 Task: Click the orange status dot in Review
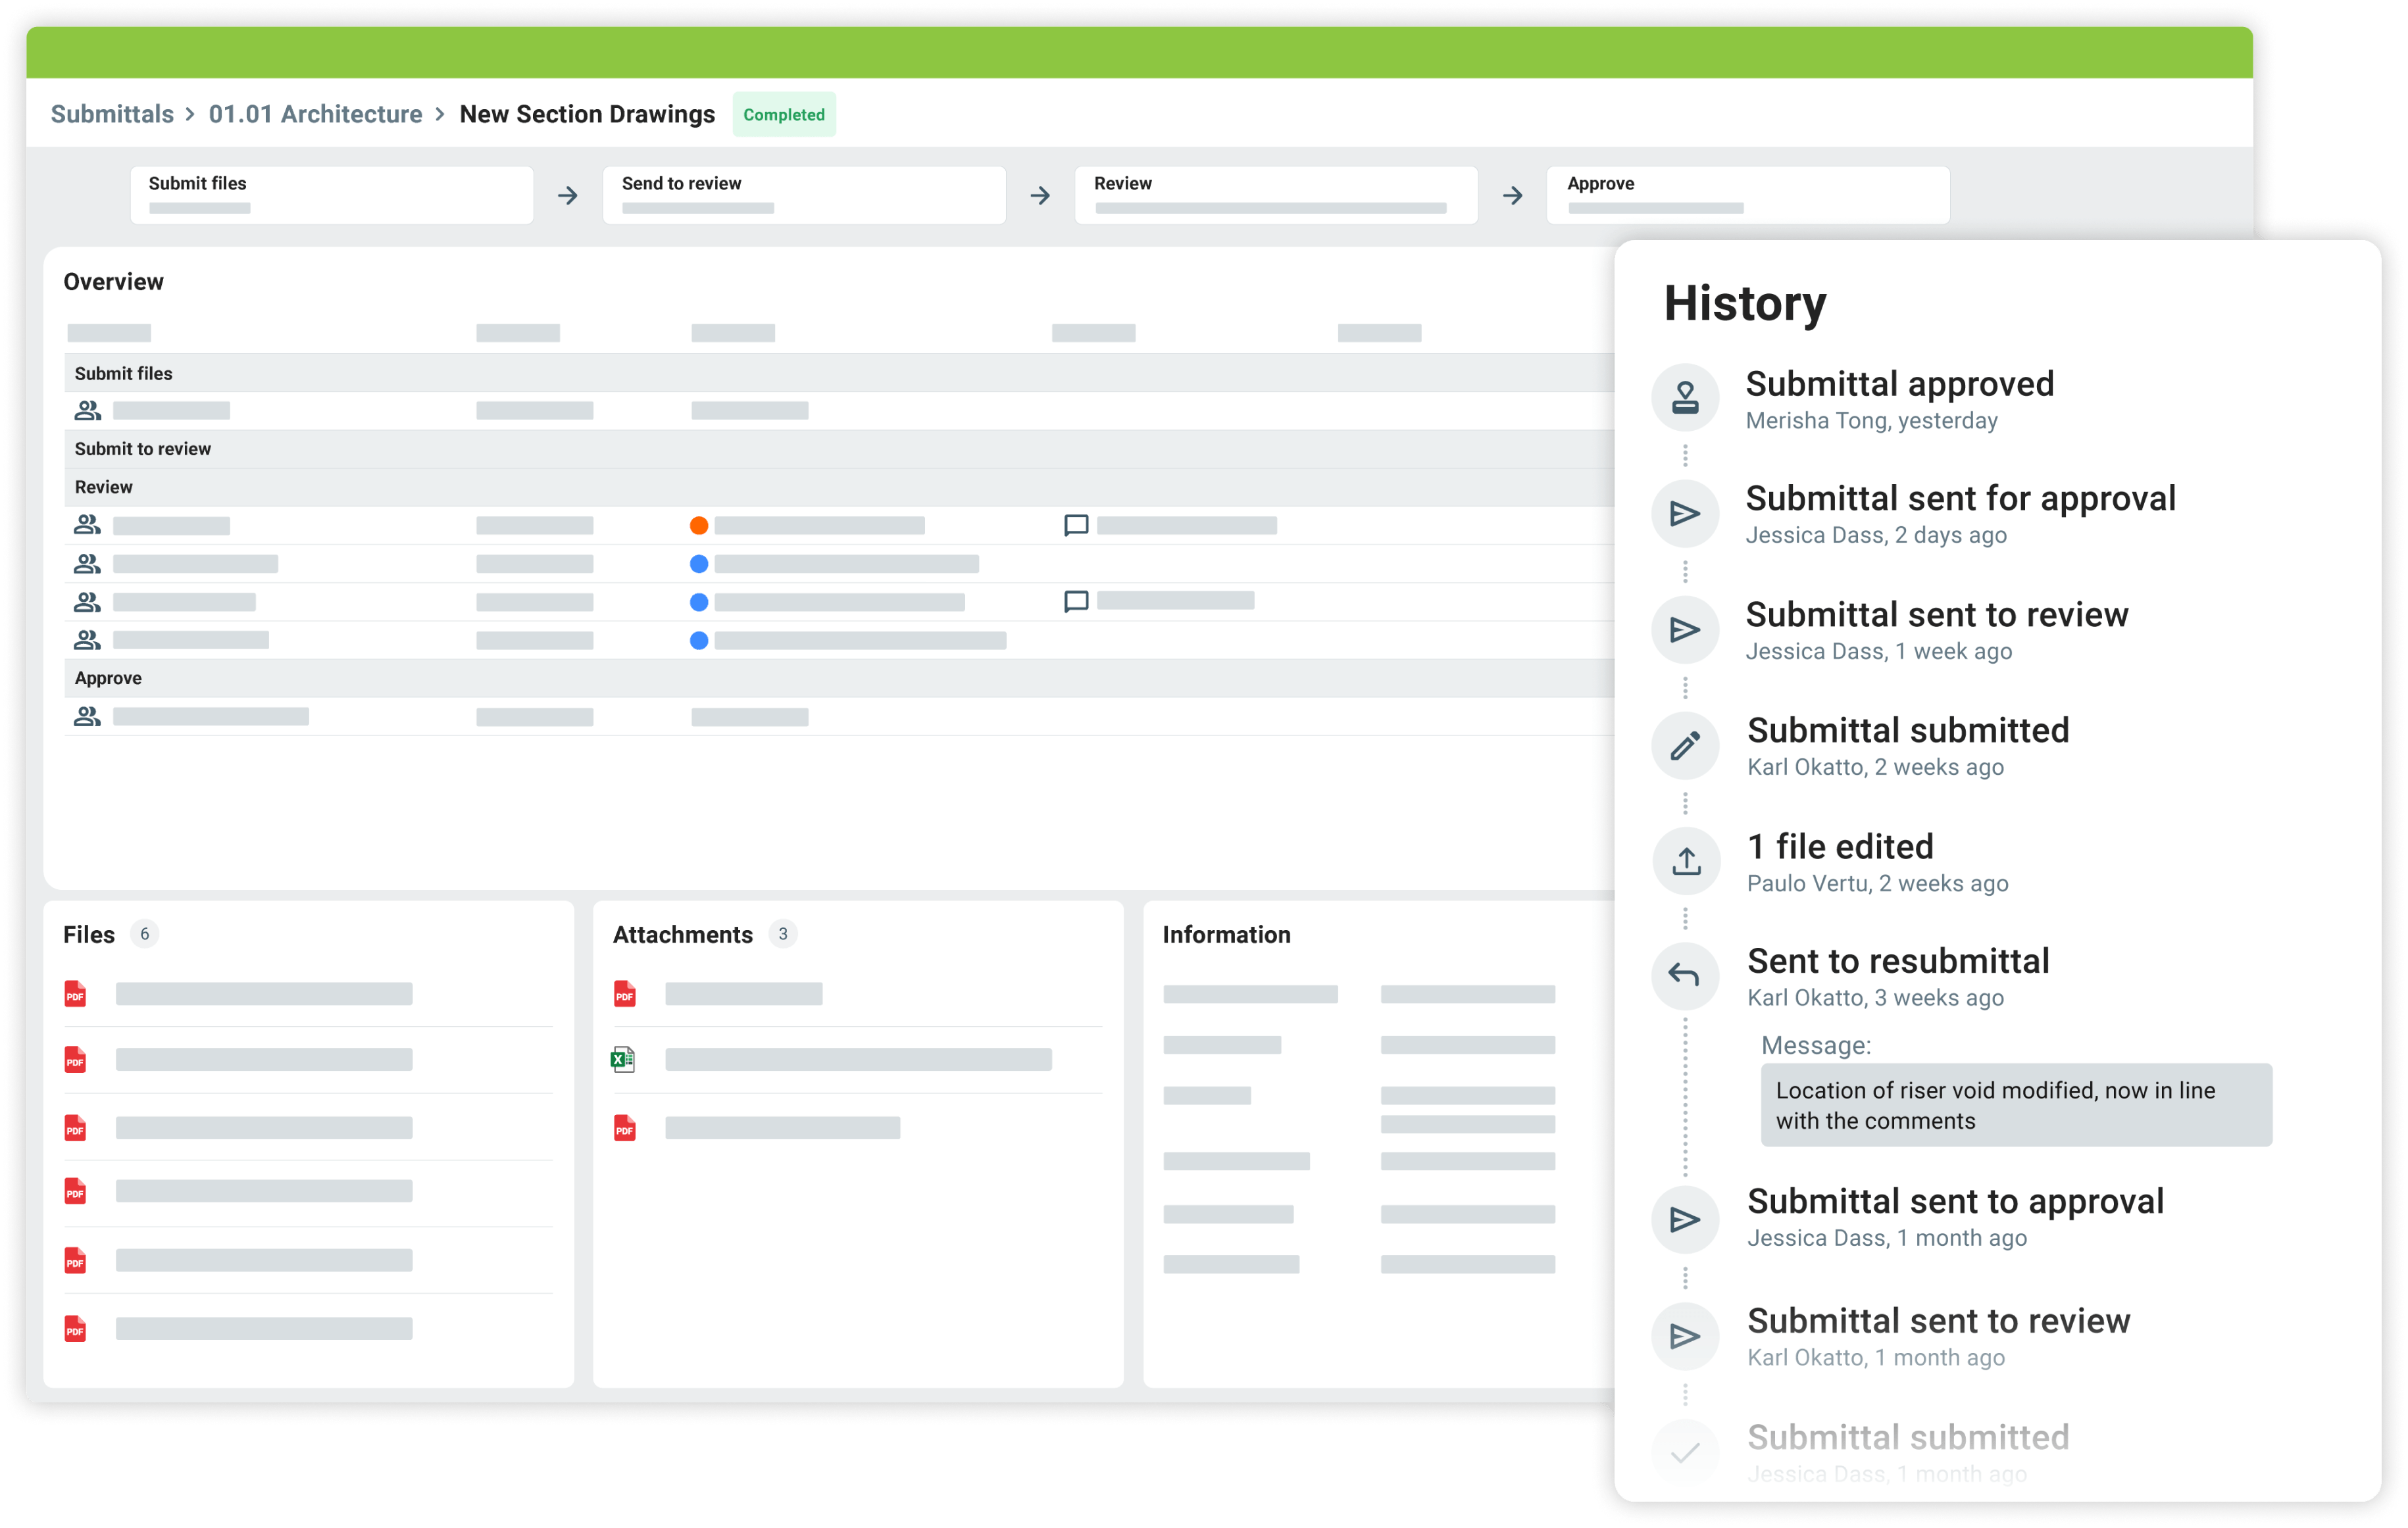pyautogui.click(x=699, y=526)
